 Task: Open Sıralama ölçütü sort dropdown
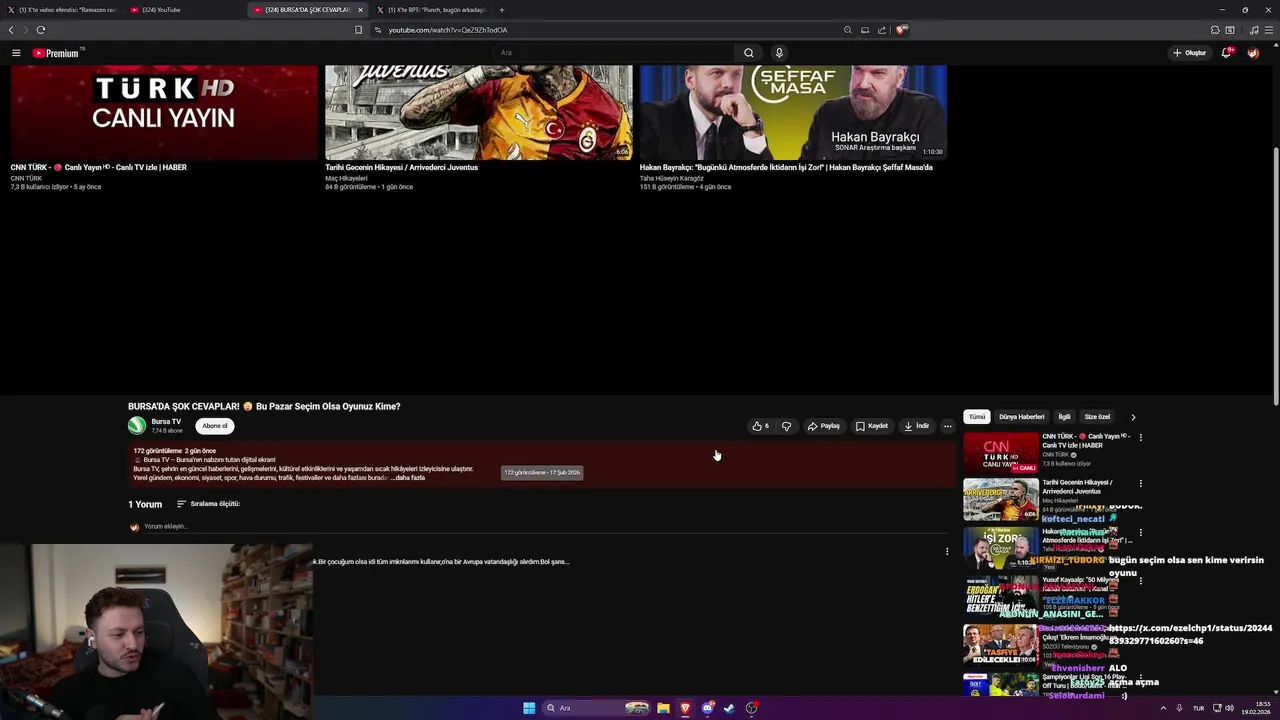(x=208, y=504)
